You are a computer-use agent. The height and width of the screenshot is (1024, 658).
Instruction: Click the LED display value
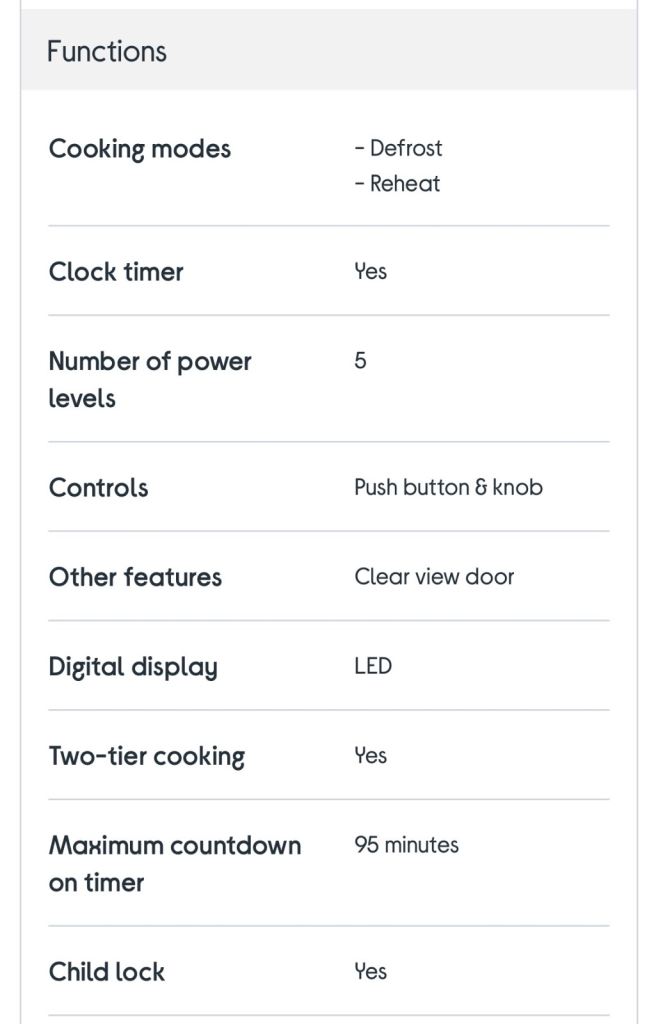373,666
